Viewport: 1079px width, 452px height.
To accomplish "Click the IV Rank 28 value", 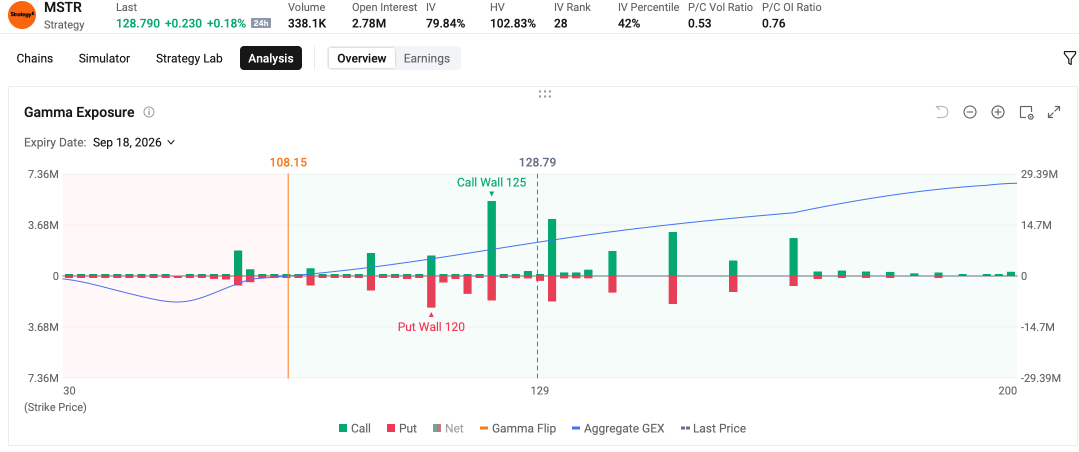I will (560, 23).
